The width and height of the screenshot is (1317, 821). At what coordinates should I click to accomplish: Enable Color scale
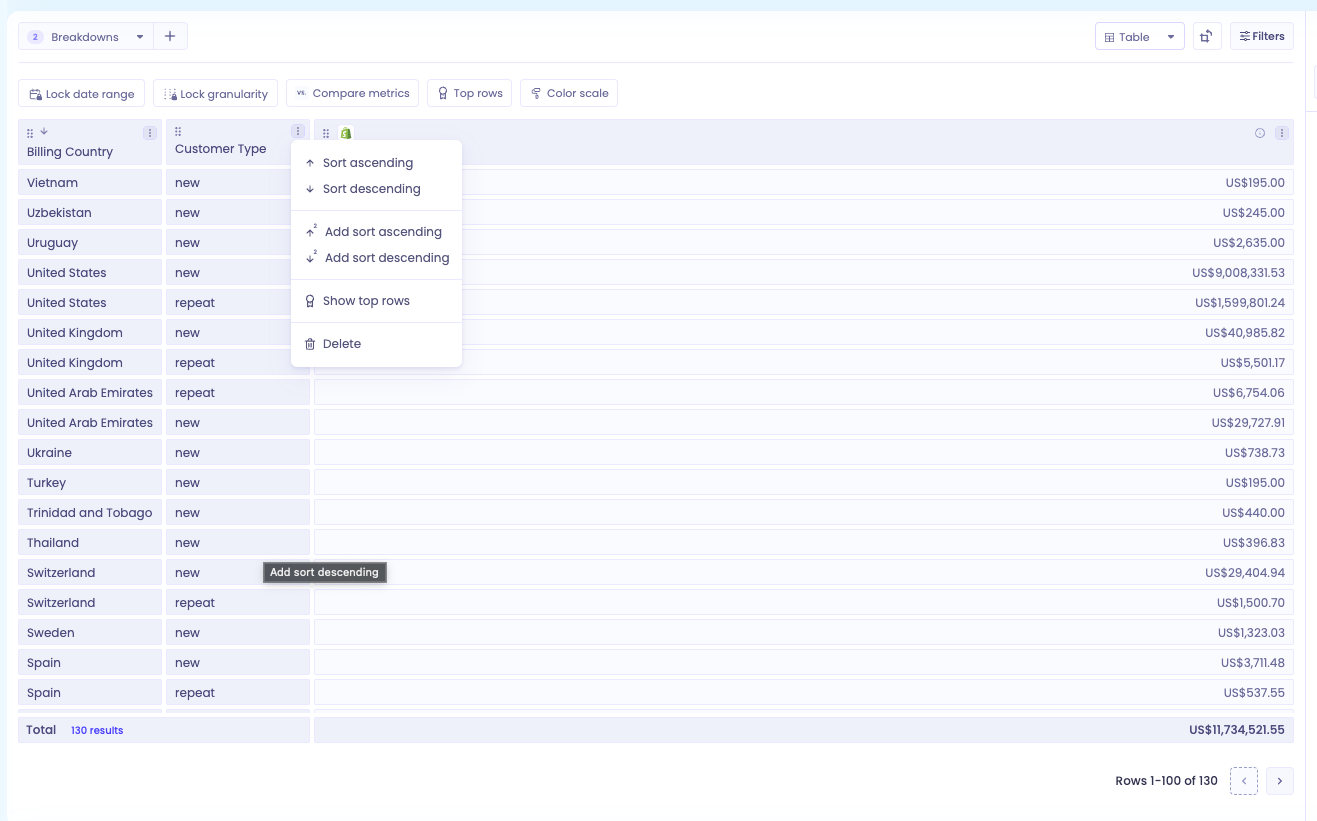[x=569, y=93]
